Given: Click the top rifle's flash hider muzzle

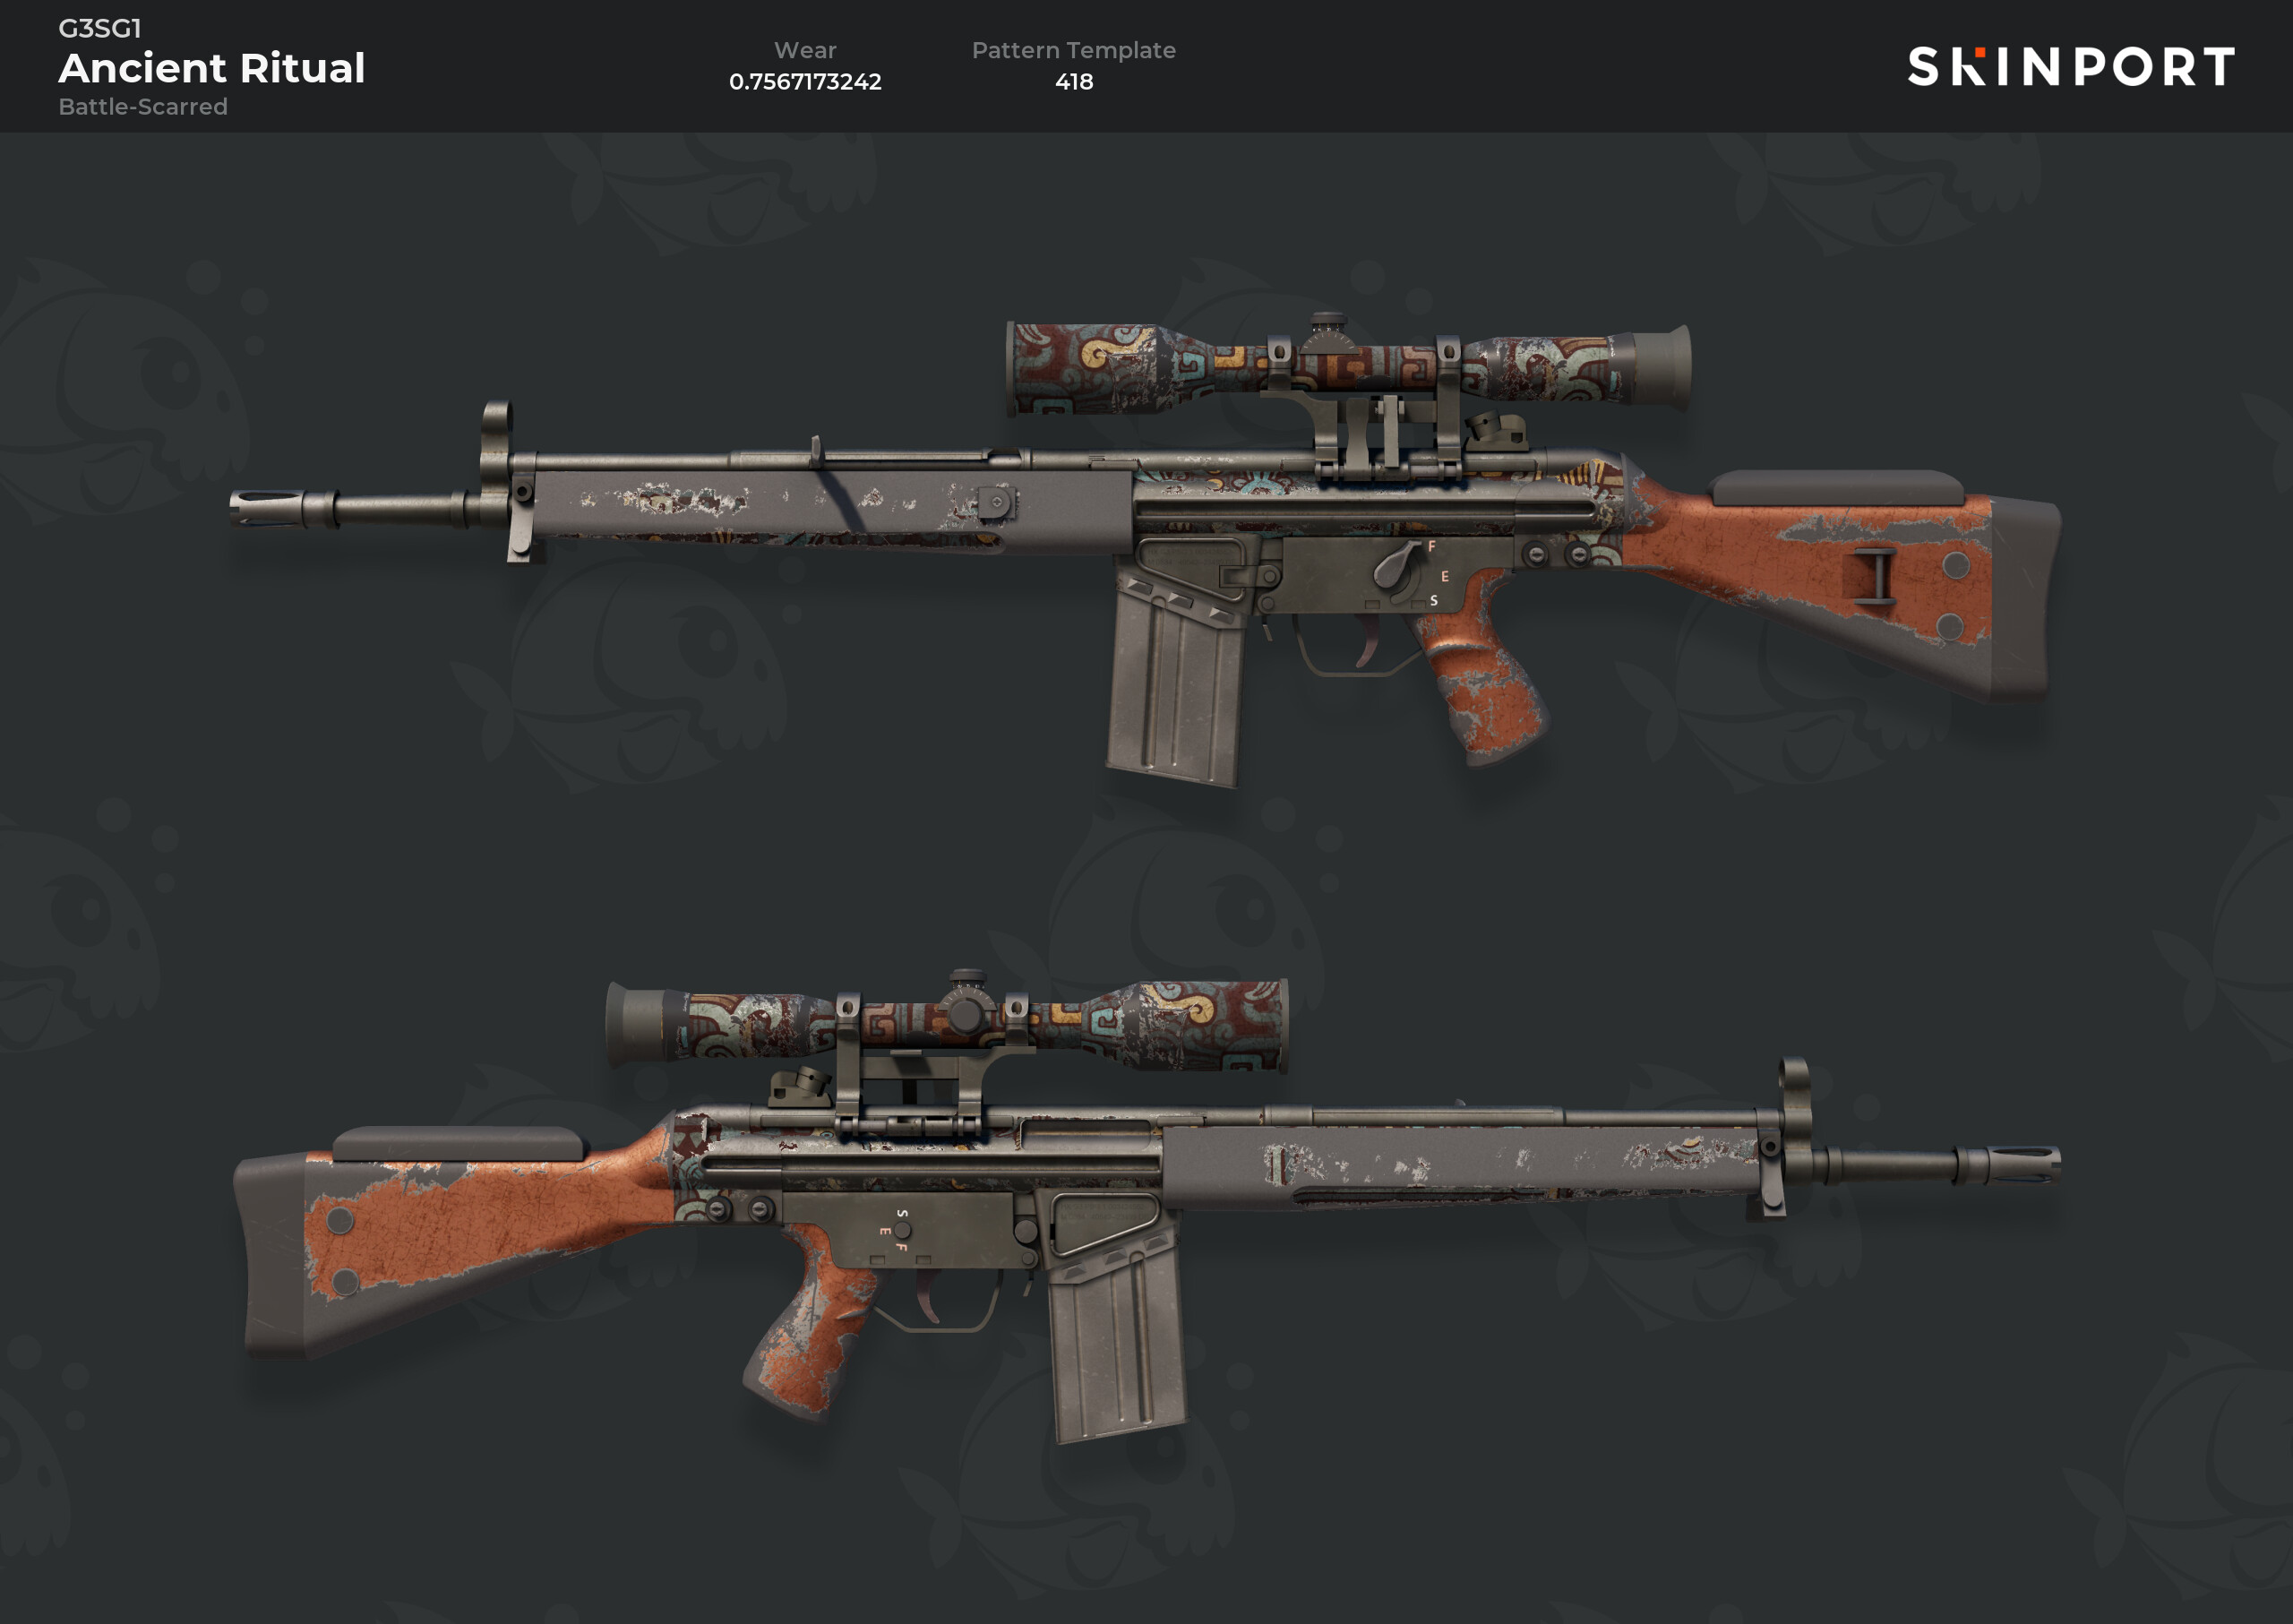Looking at the screenshot, I should 268,508.
